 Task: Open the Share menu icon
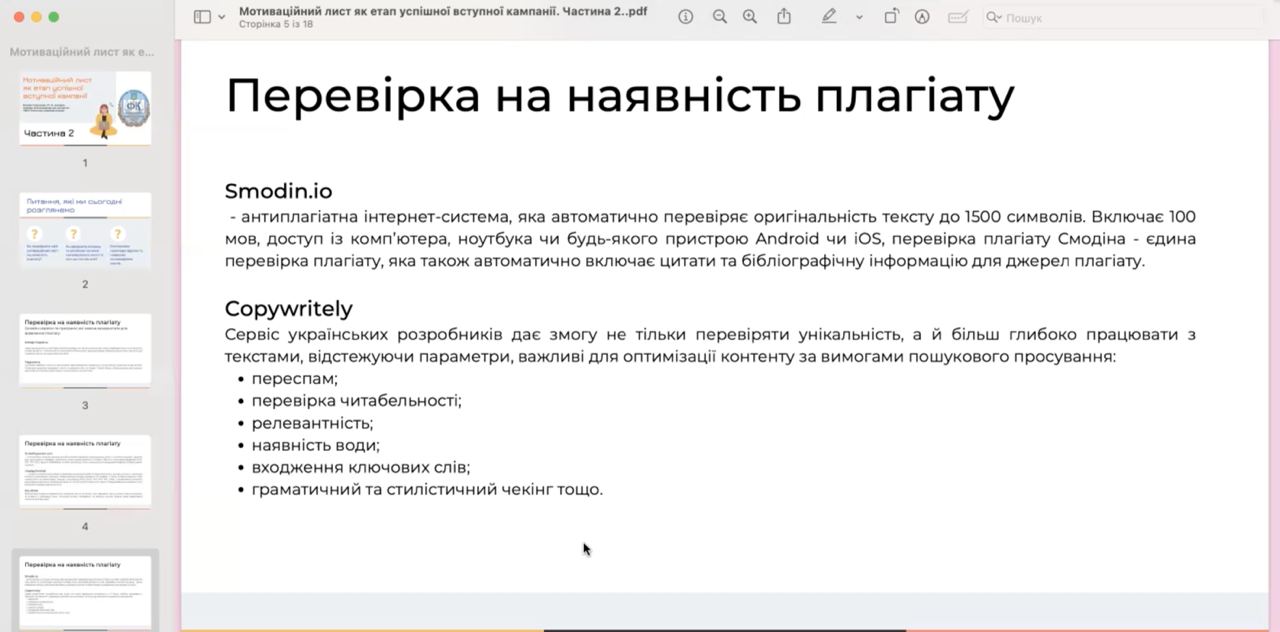tap(784, 17)
